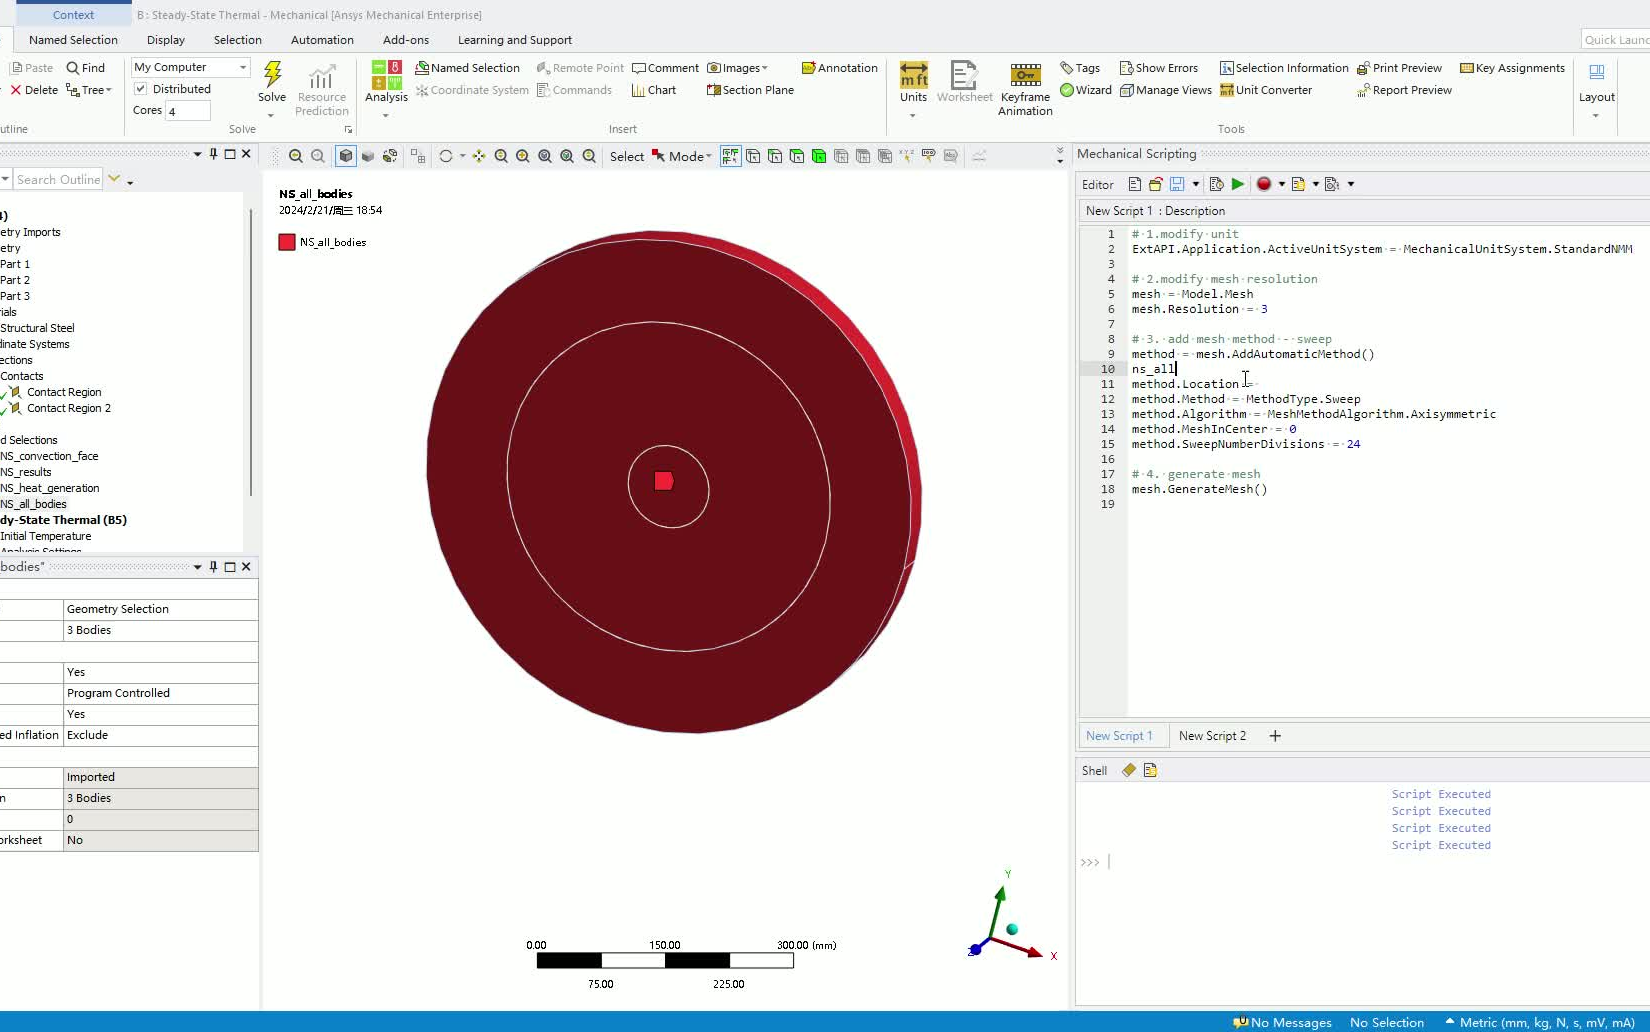
Task: Activate the Rotate view tool
Action: click(444, 156)
